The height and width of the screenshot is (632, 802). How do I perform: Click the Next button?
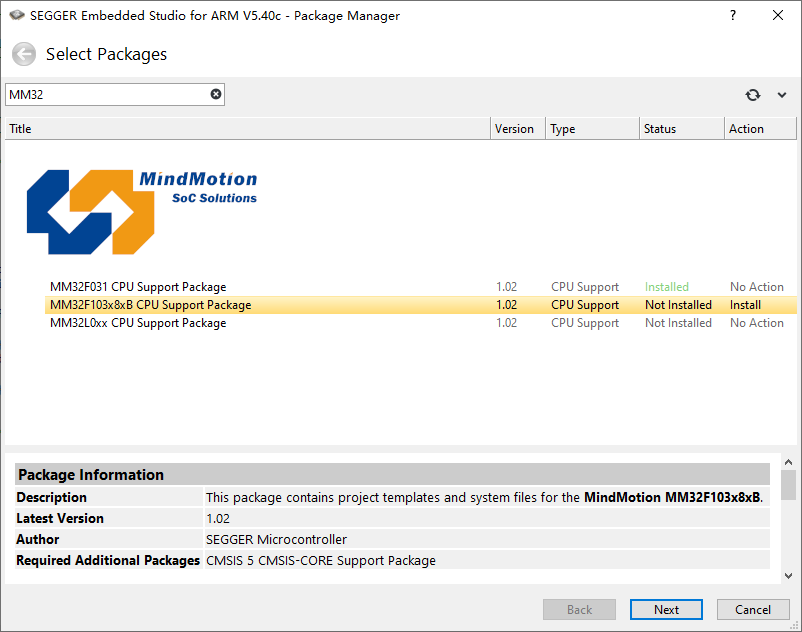(666, 610)
